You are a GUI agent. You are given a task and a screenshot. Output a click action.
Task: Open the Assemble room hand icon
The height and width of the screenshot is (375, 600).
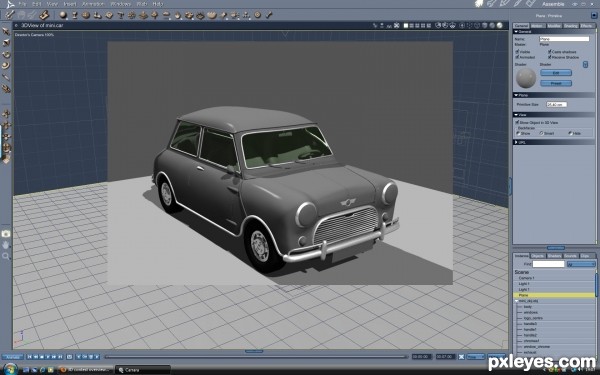coord(479,4)
